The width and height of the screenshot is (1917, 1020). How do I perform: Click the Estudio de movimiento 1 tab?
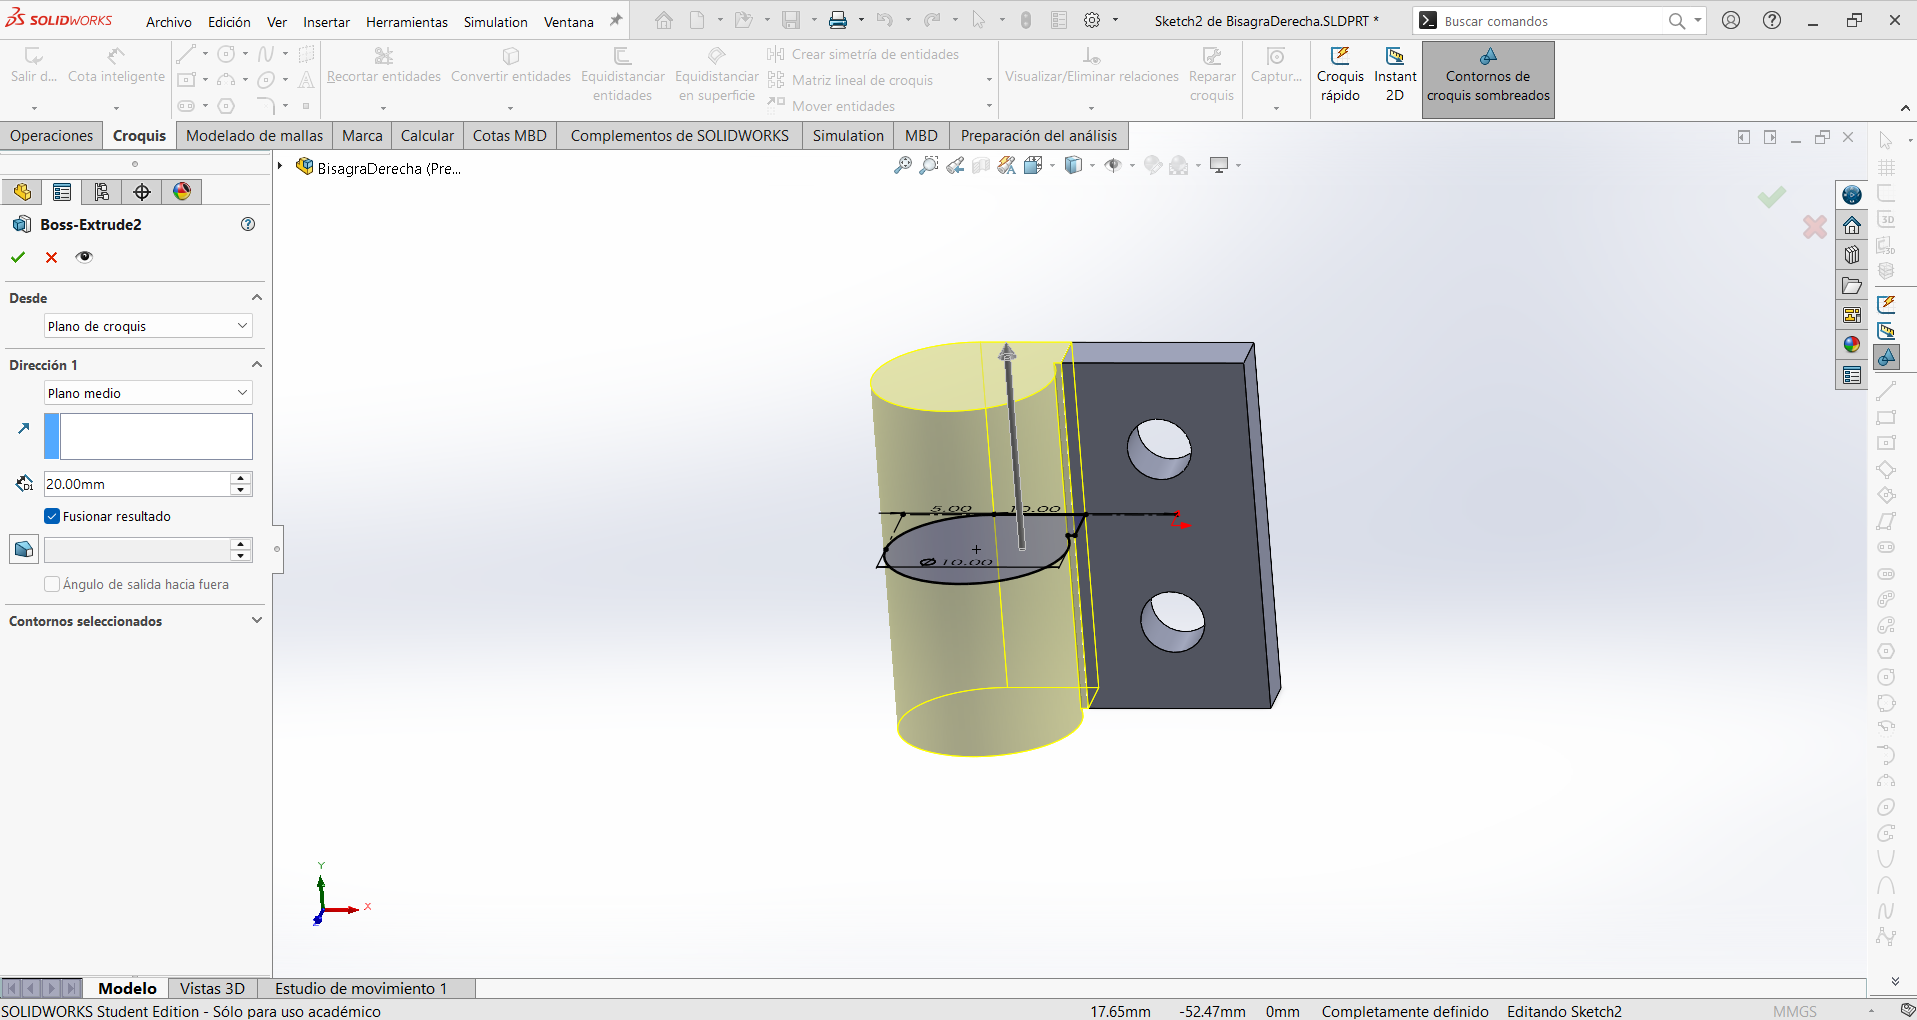(x=361, y=988)
